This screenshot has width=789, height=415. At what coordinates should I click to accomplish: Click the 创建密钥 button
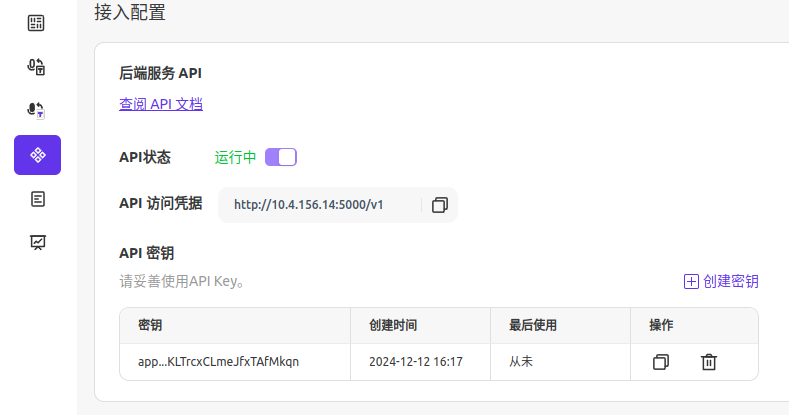click(x=721, y=281)
